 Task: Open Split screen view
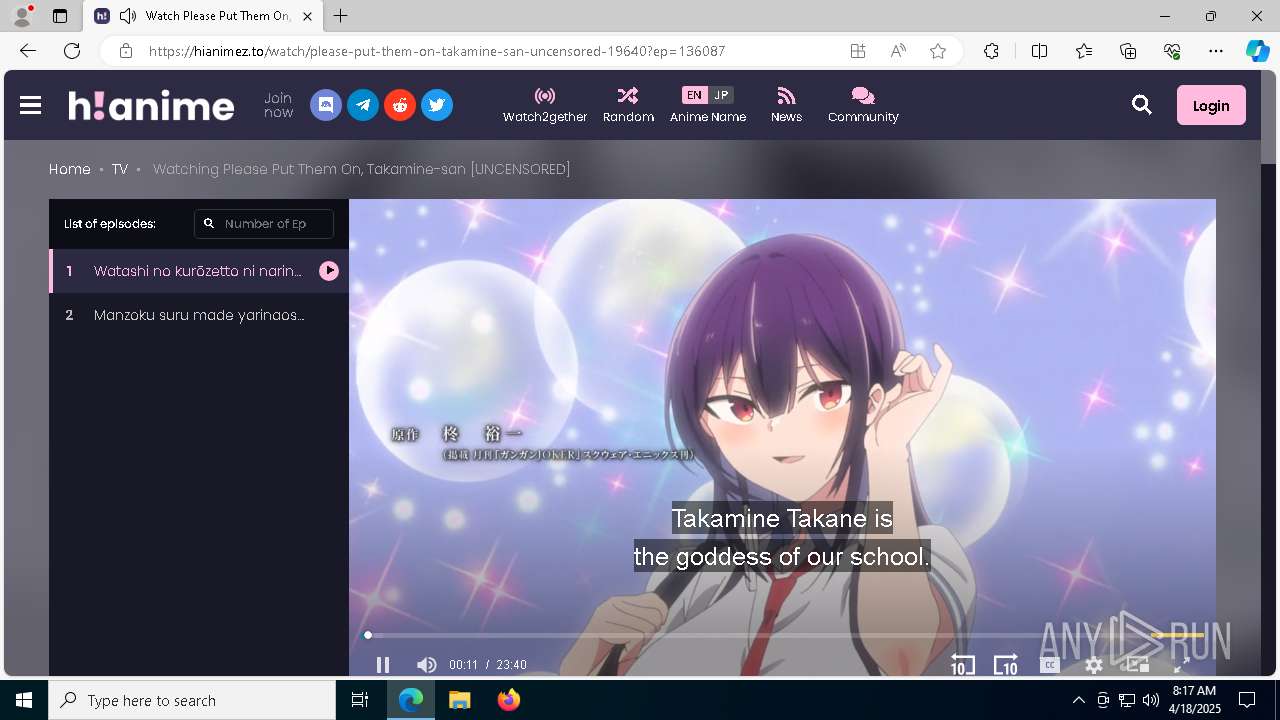1039,51
